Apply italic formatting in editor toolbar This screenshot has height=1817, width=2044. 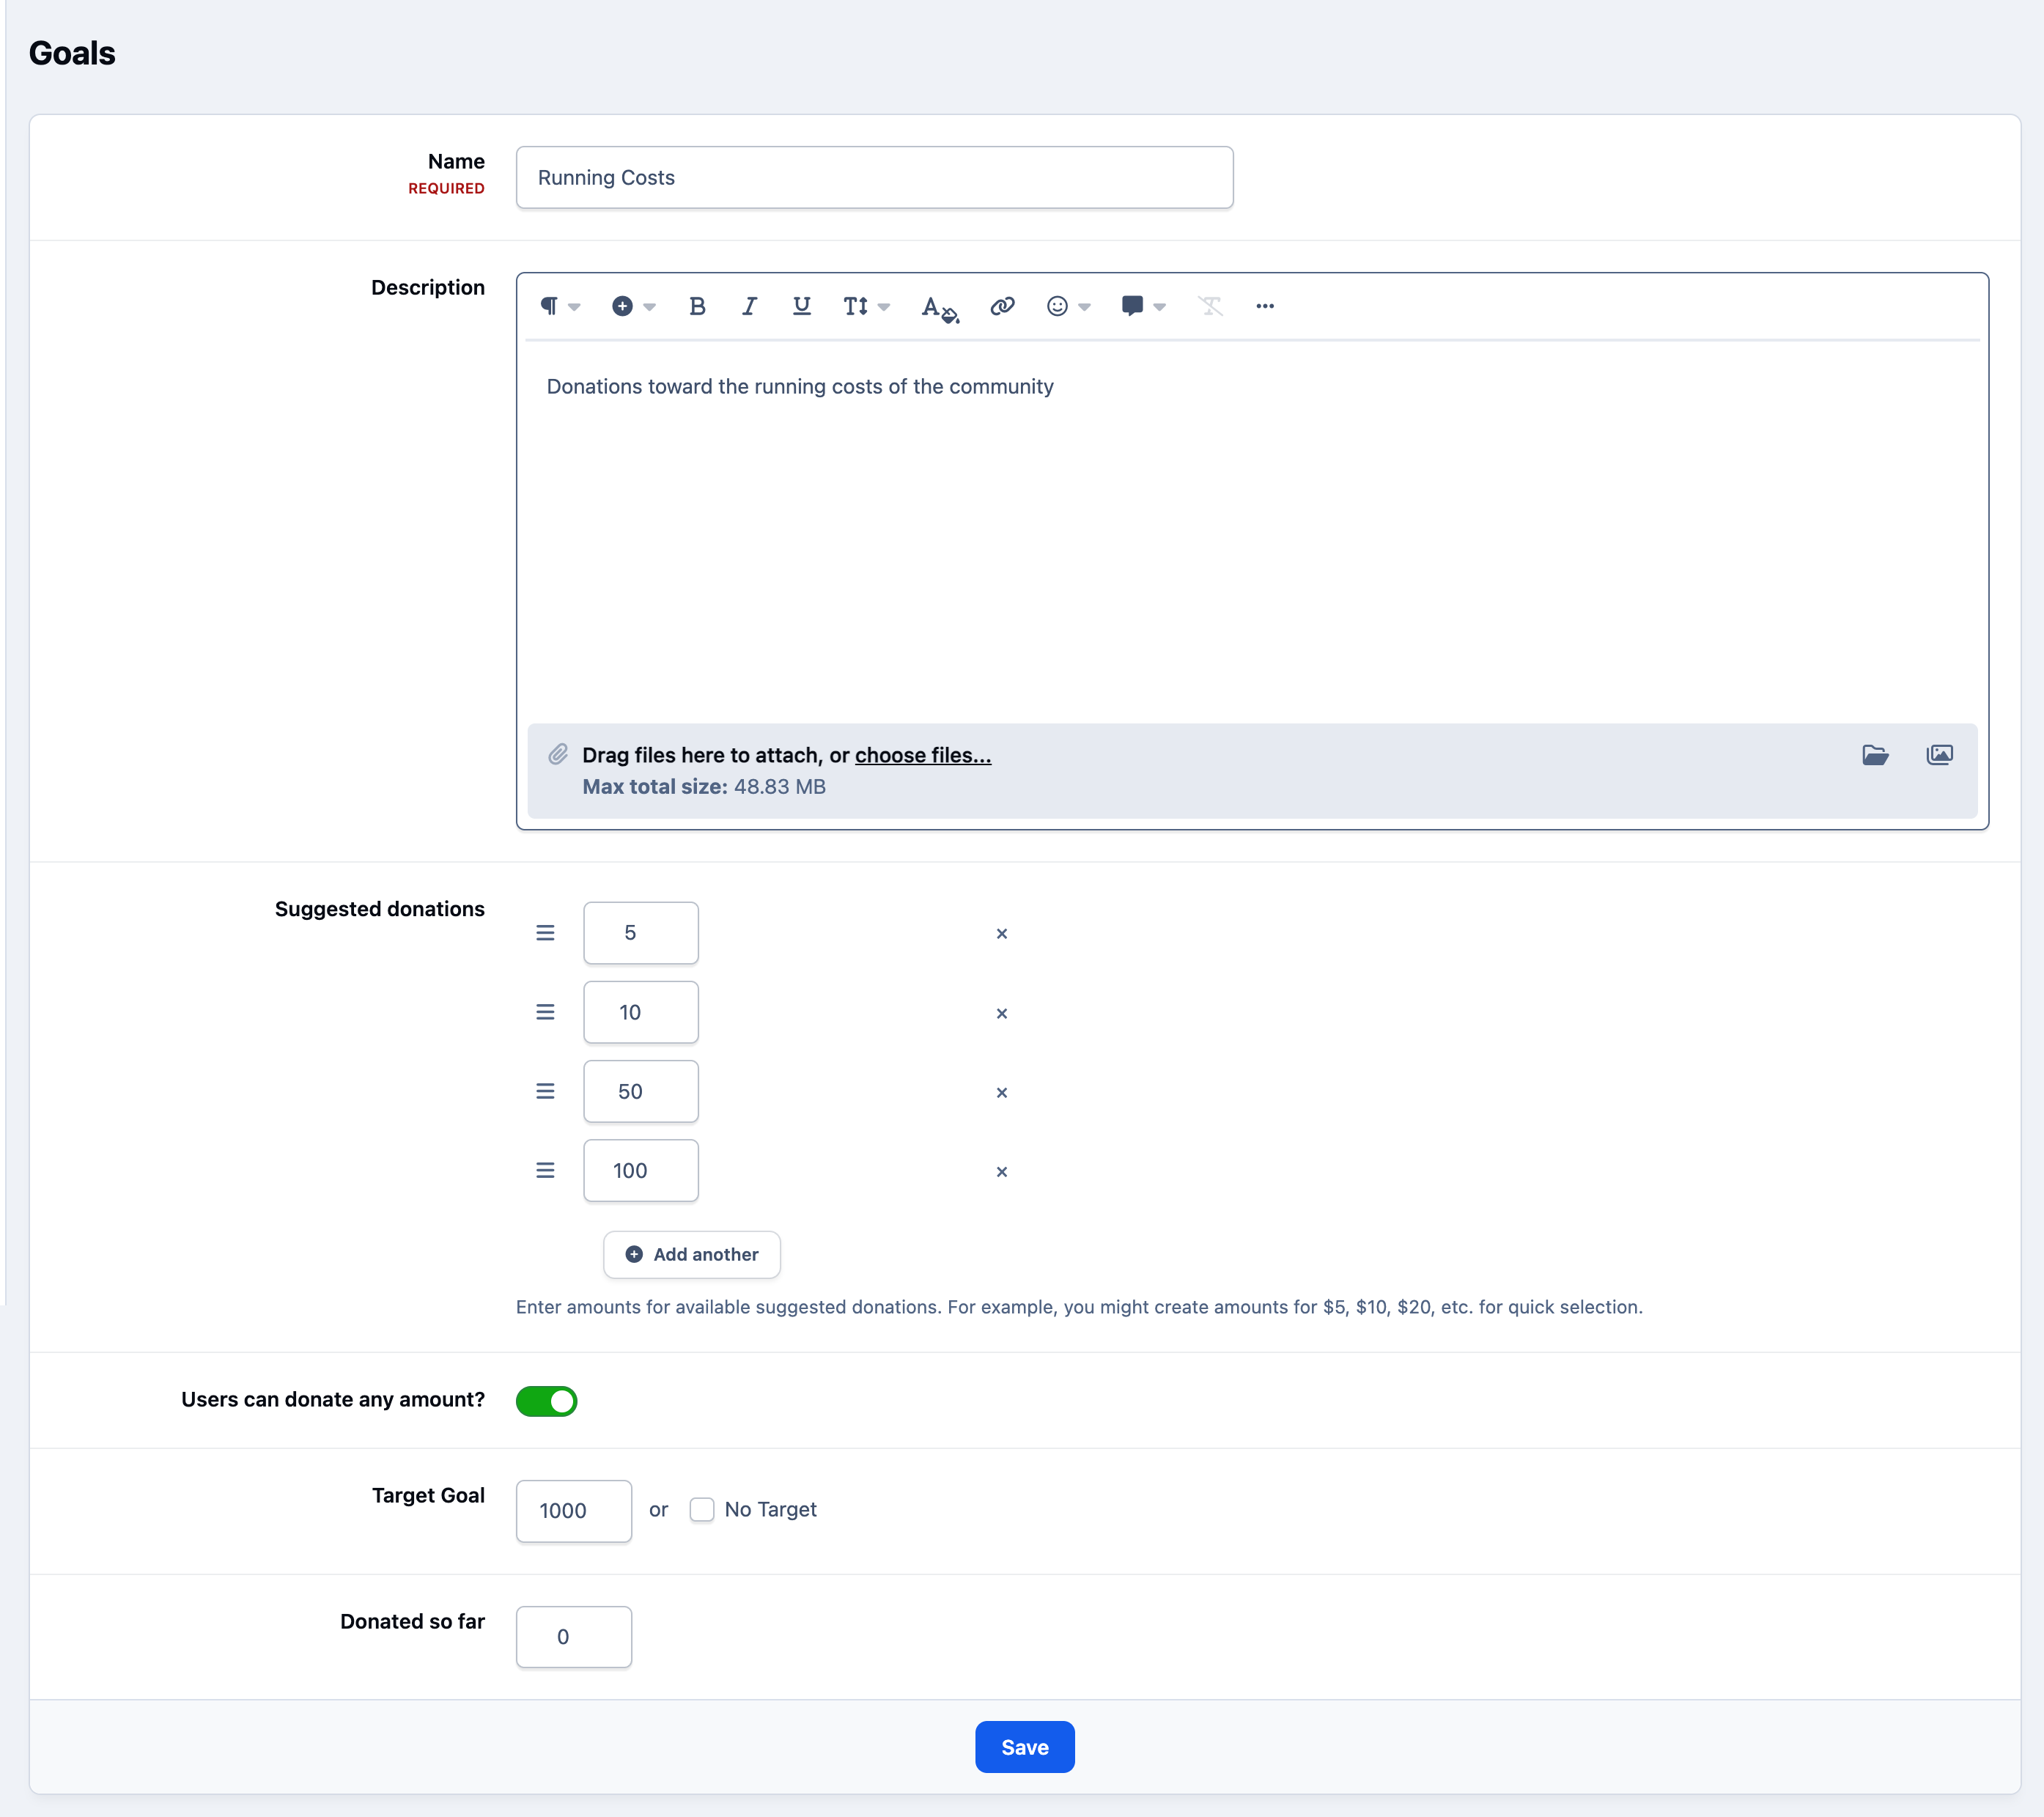(x=749, y=306)
